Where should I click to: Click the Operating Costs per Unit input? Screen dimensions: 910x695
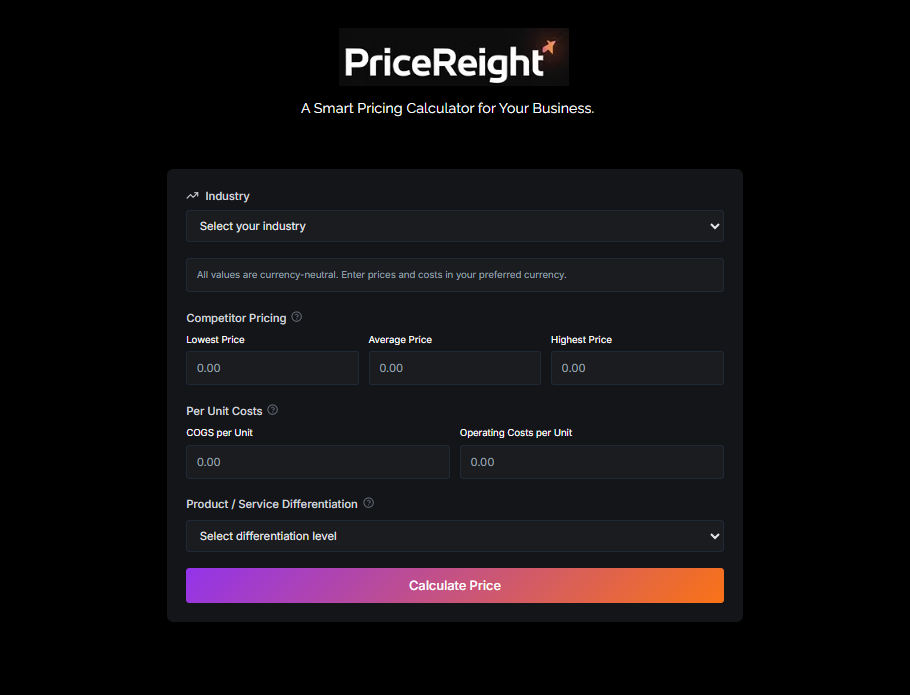coord(591,462)
